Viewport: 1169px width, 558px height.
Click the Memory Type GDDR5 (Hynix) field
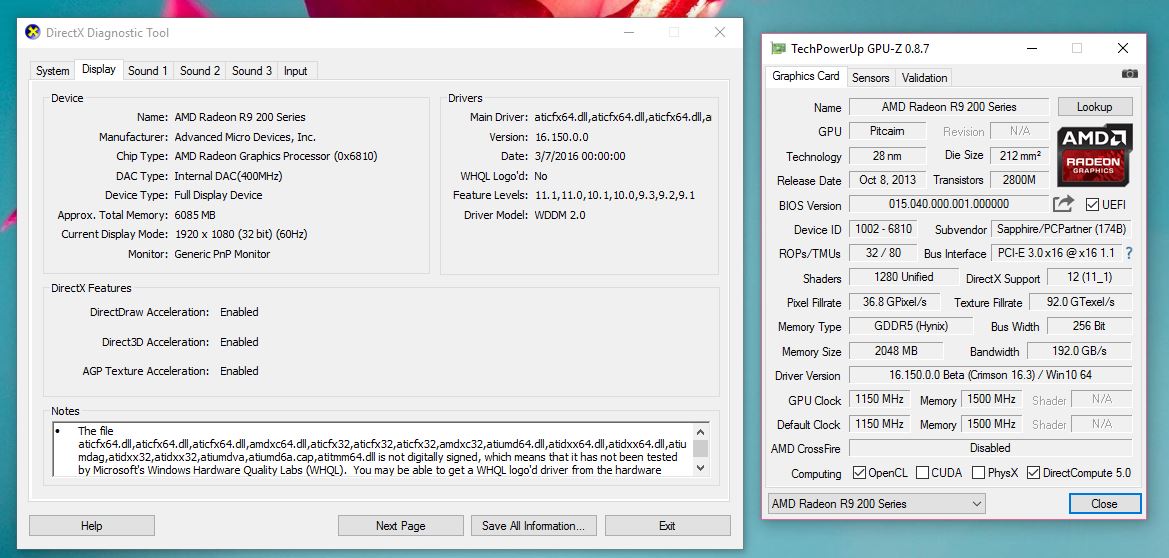911,326
